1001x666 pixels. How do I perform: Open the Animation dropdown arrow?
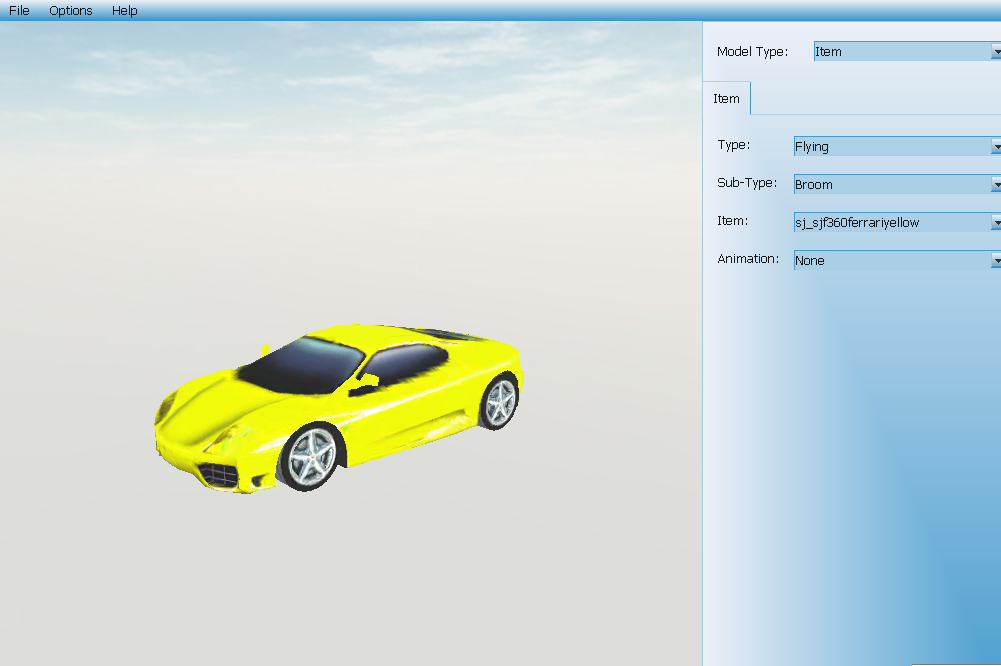995,261
